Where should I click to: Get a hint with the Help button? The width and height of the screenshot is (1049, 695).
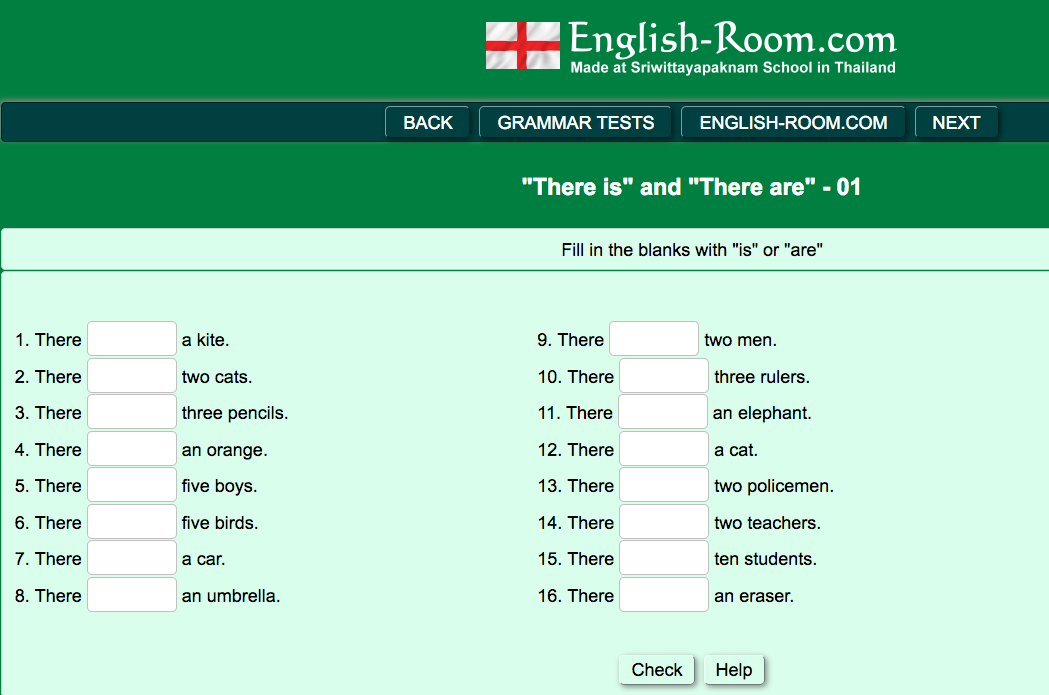pos(733,670)
